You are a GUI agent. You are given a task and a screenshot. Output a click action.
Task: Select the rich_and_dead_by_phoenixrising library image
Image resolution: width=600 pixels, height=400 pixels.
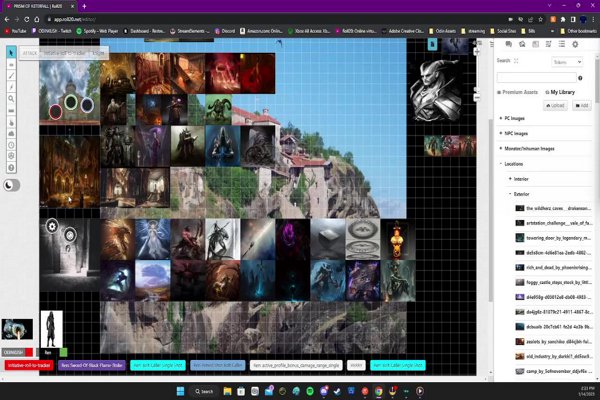(553, 268)
